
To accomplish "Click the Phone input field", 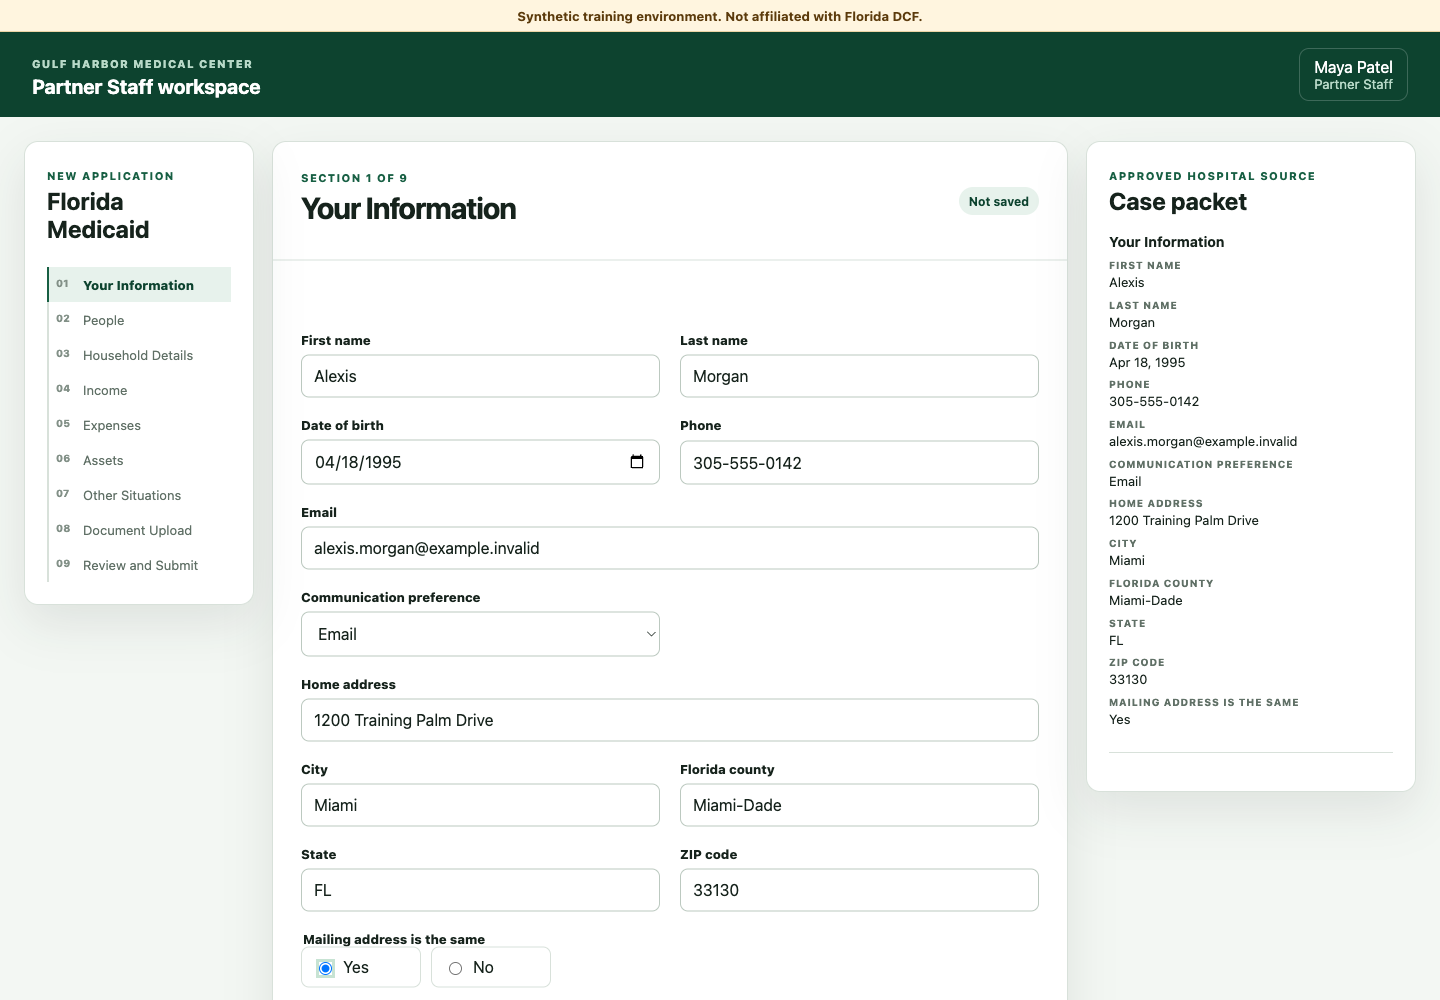I will pyautogui.click(x=859, y=463).
